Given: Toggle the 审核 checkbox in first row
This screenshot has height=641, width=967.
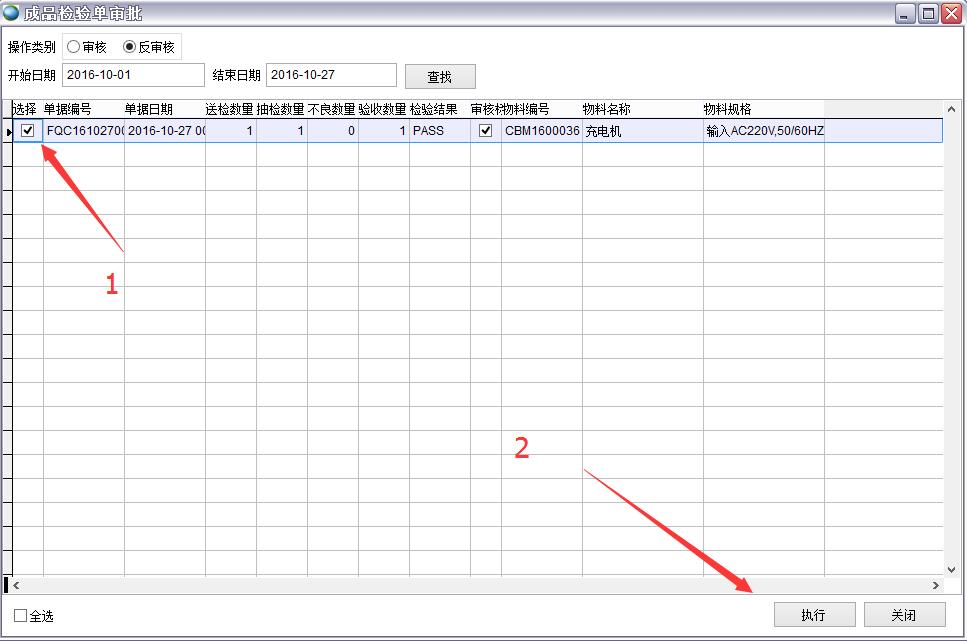Looking at the screenshot, I should click(486, 130).
